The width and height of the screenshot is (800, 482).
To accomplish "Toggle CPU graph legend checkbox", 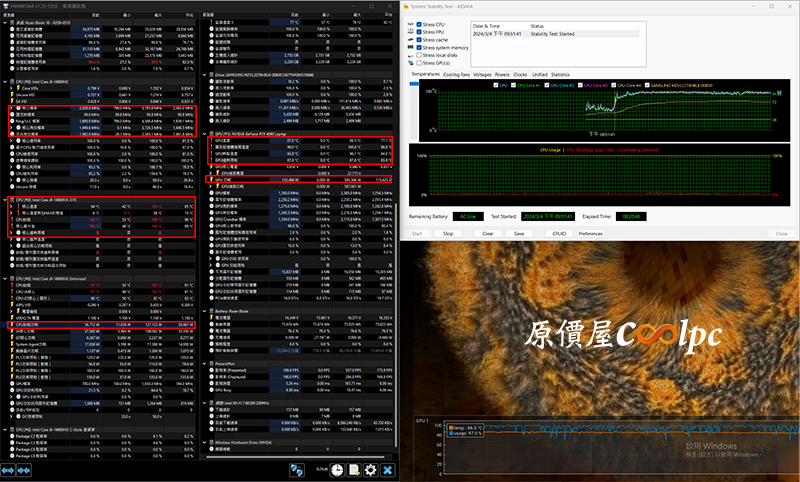I will click(x=496, y=85).
